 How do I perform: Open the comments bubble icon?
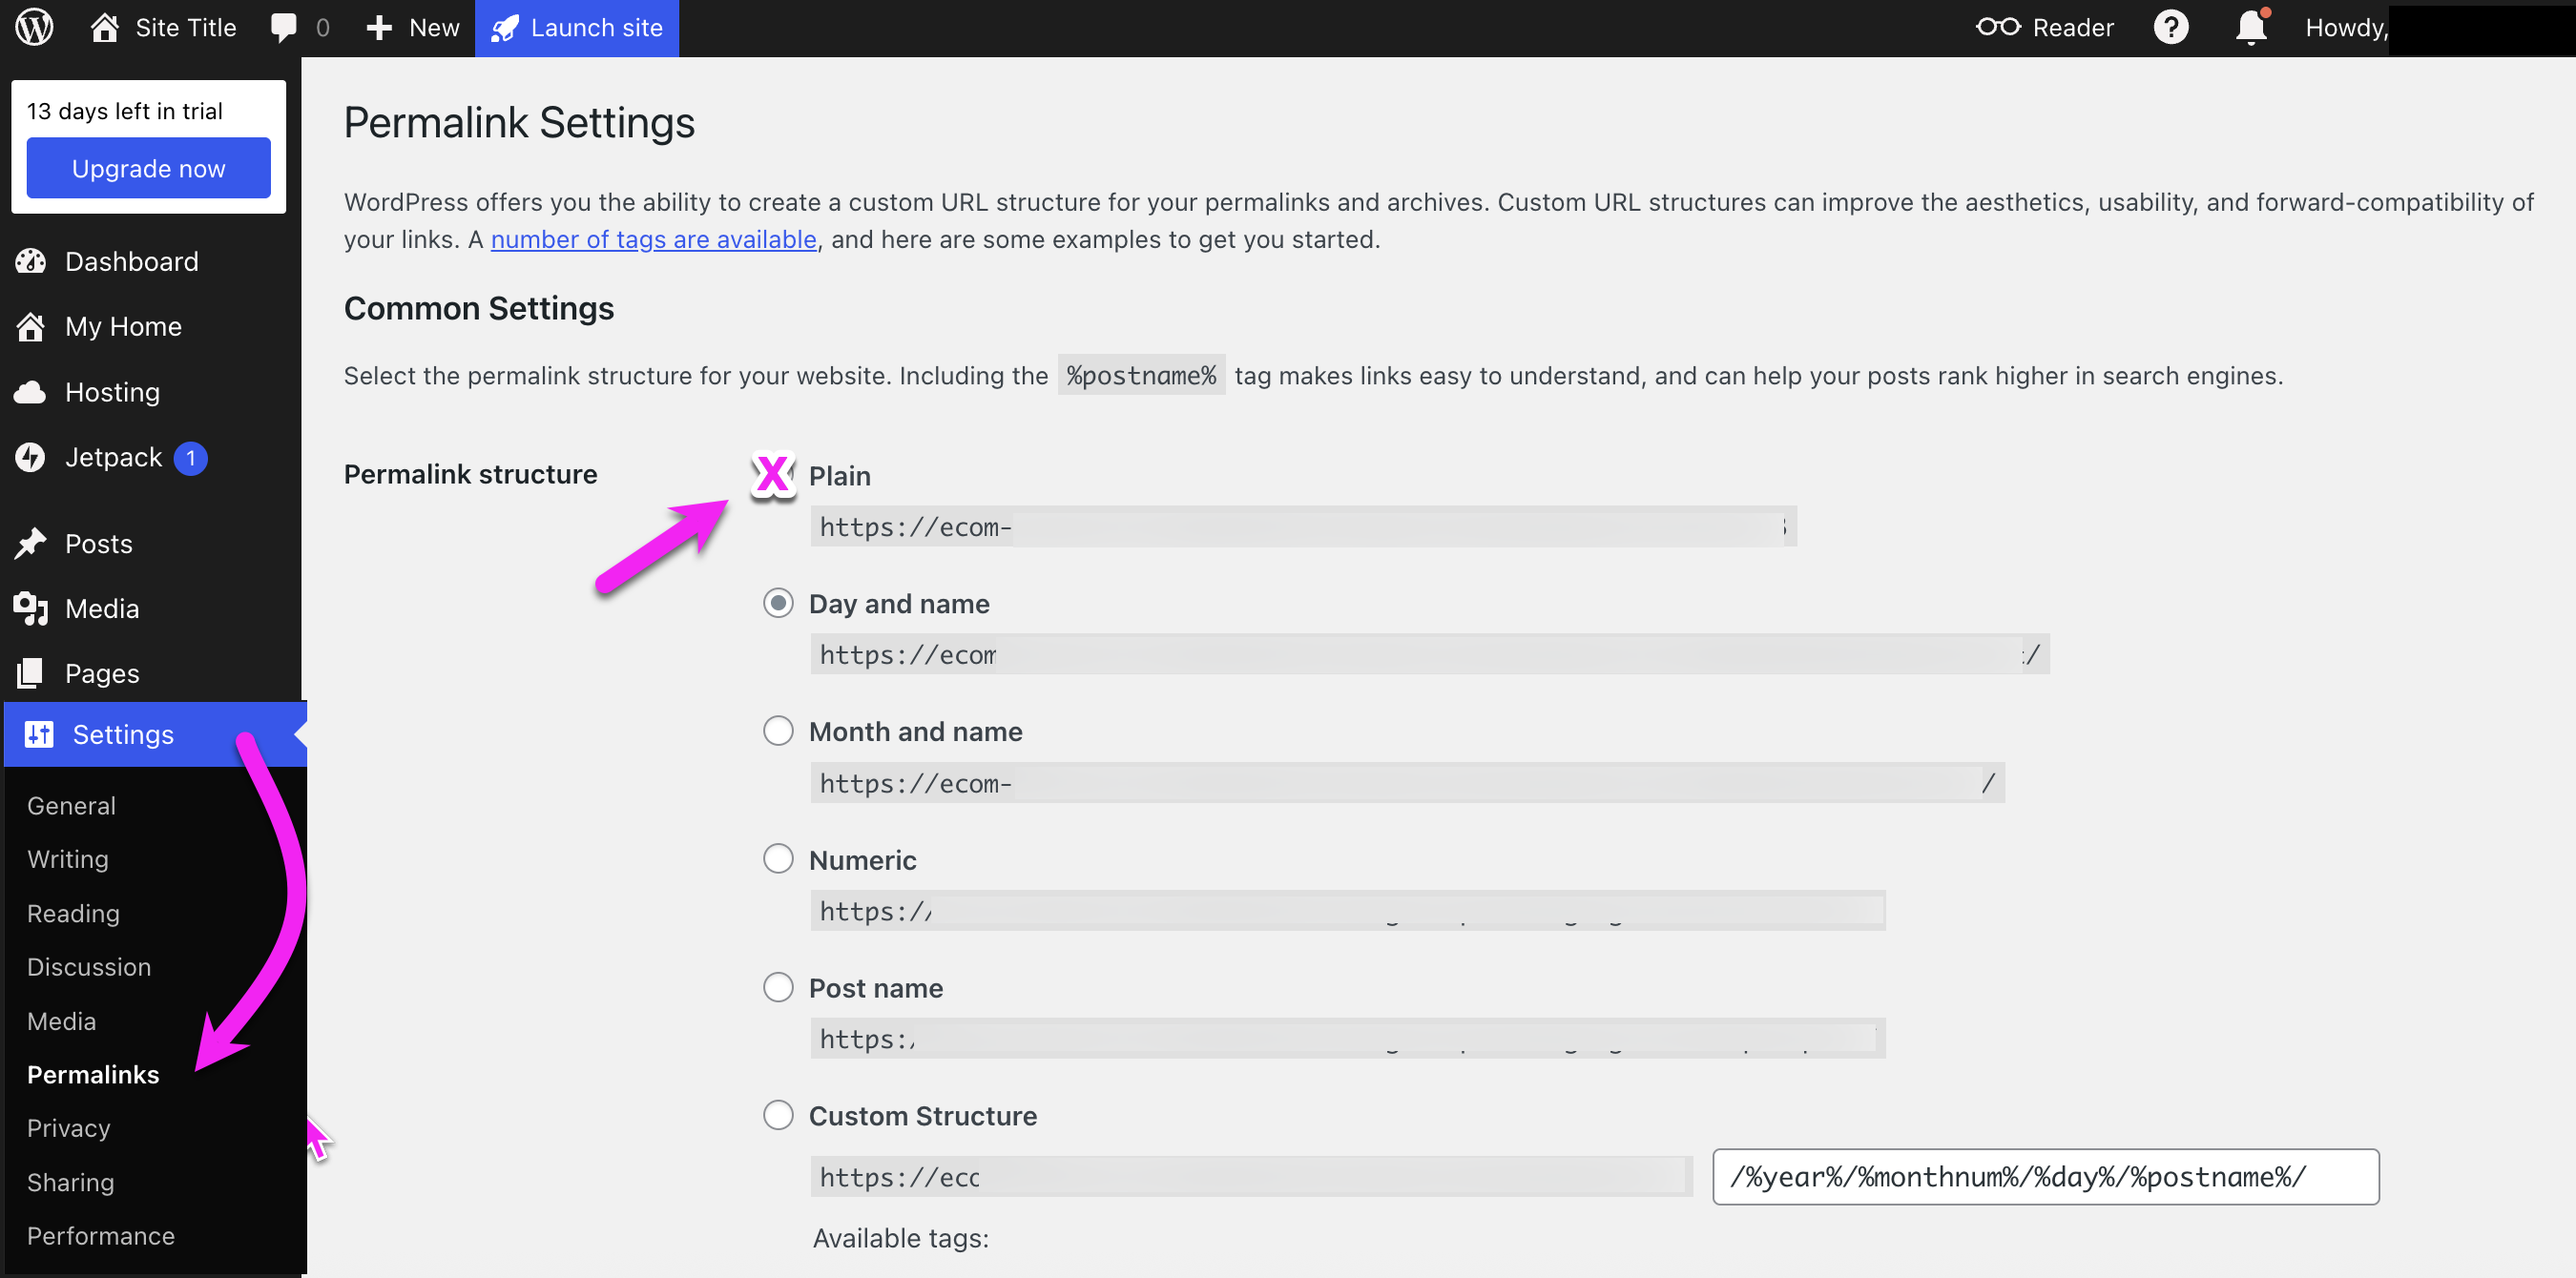284,27
